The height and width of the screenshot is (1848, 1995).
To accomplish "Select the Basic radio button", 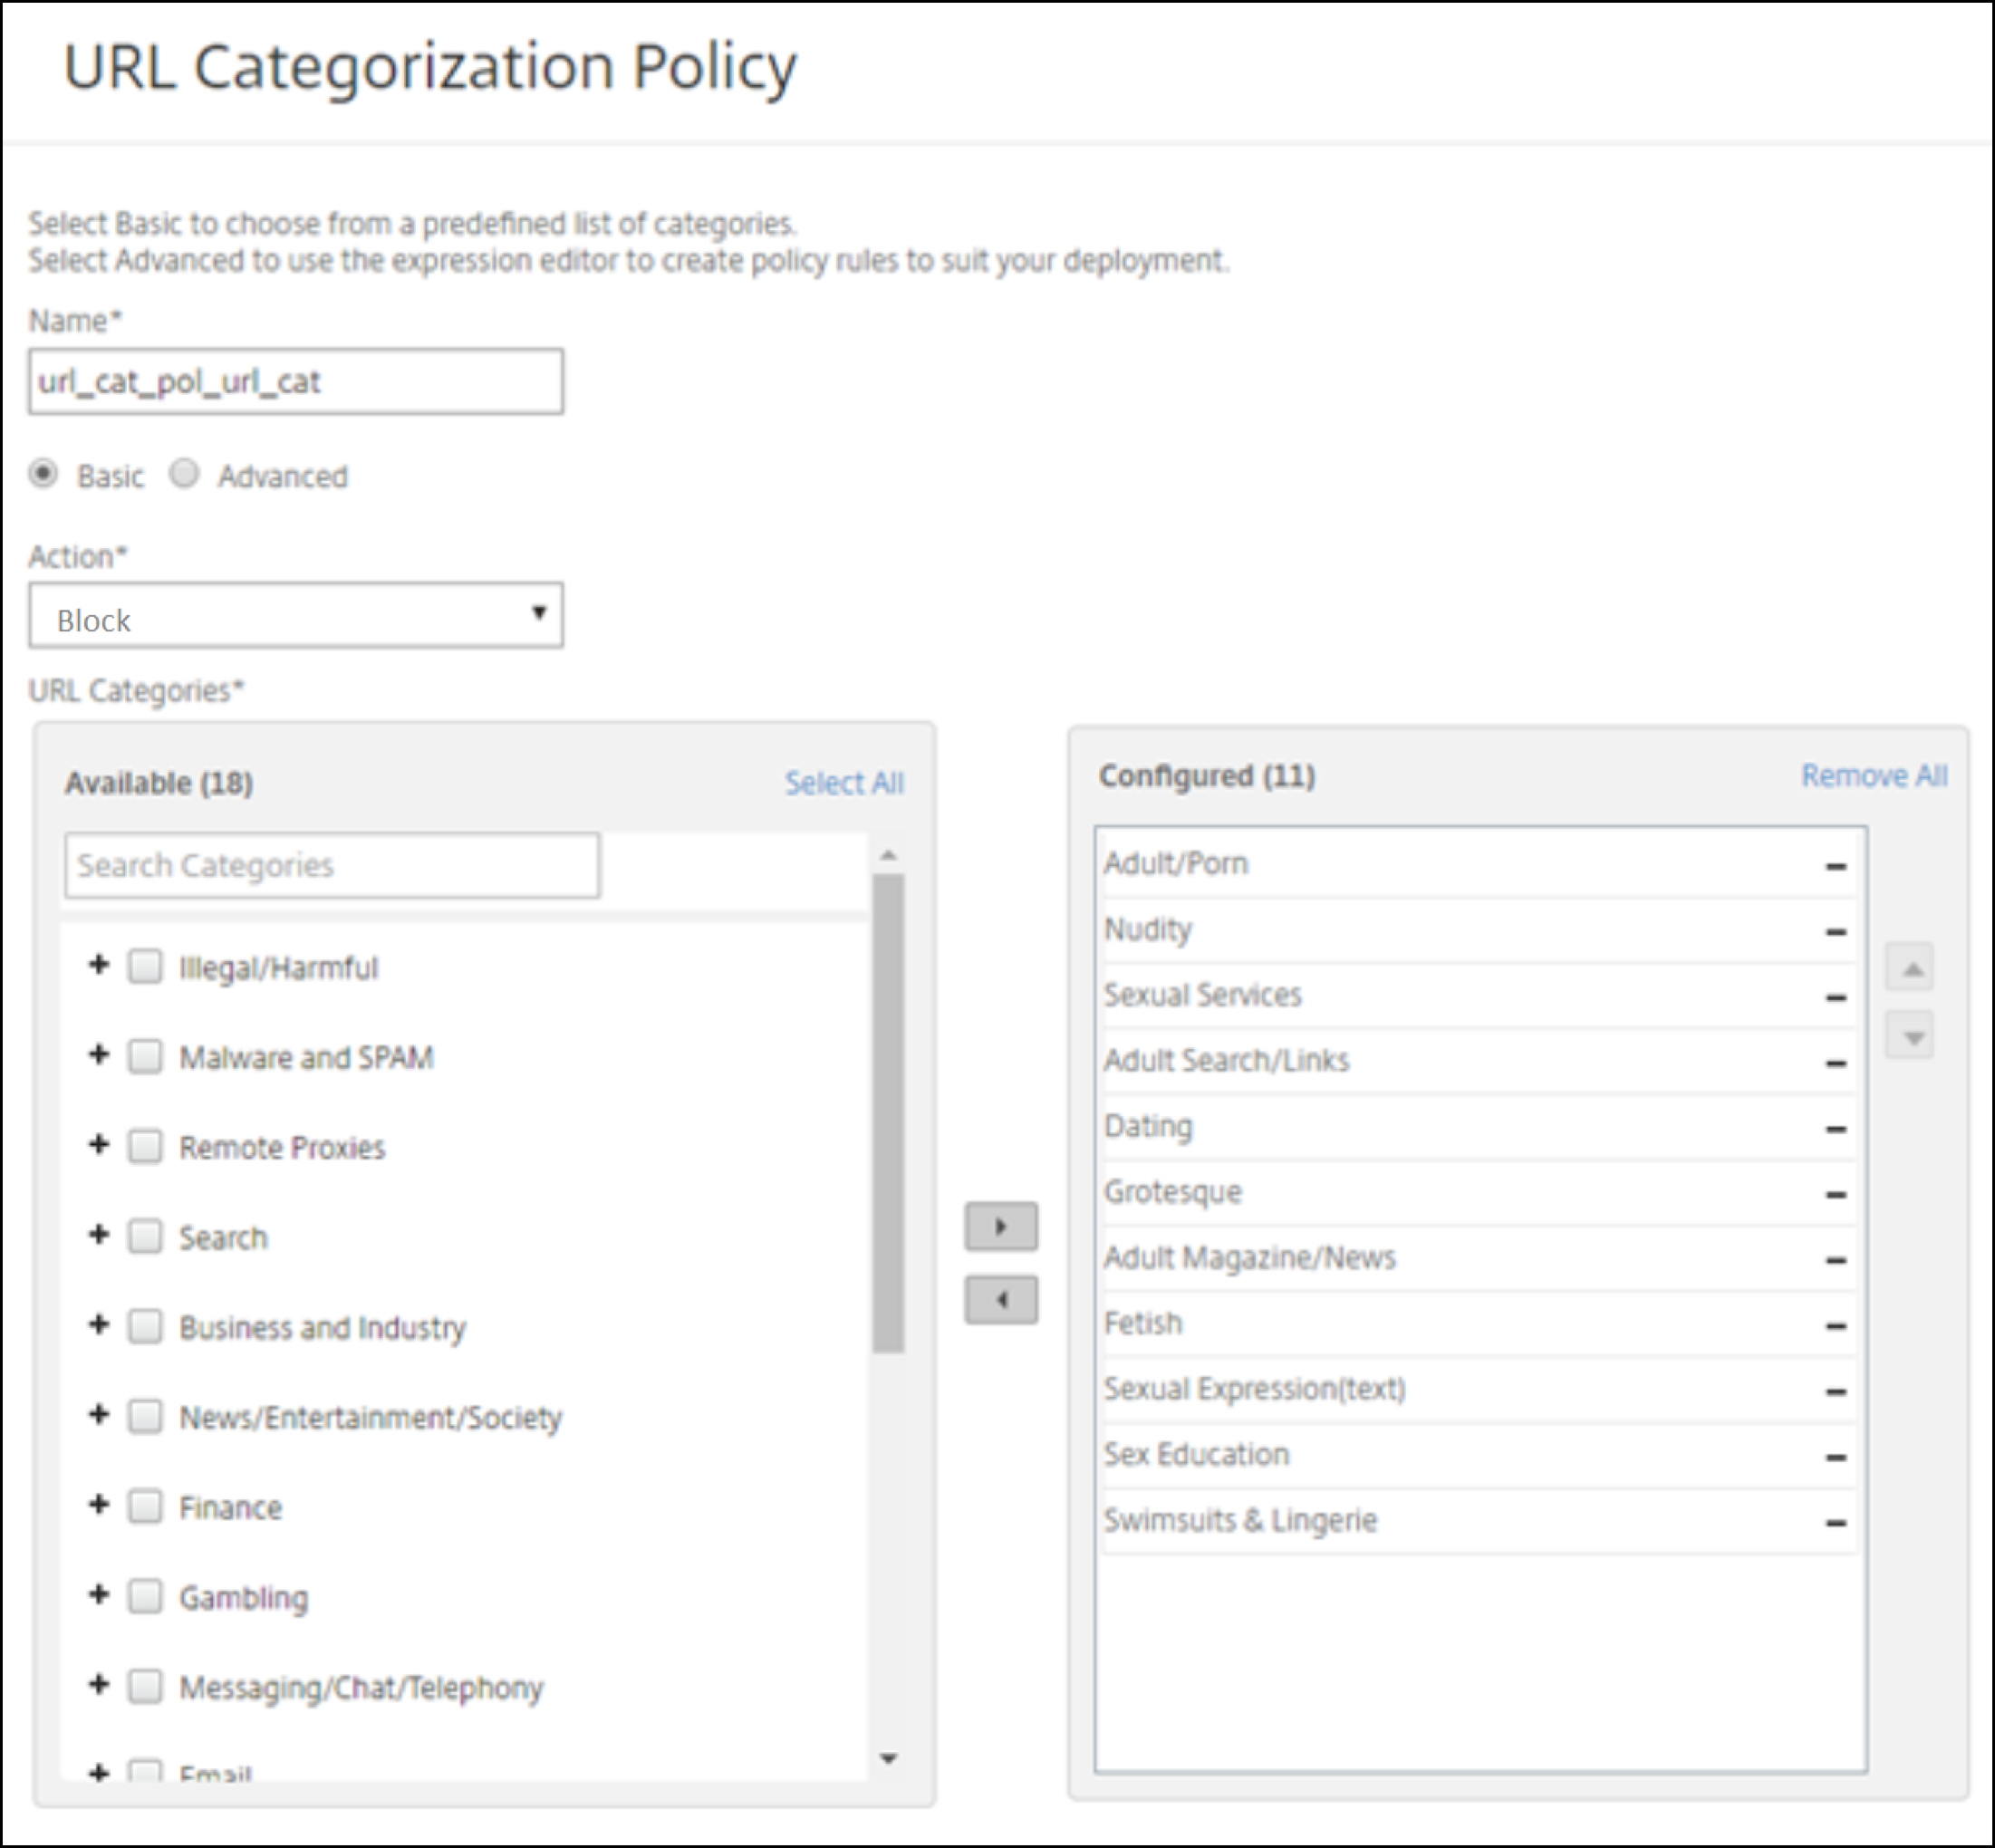I will click(x=43, y=473).
